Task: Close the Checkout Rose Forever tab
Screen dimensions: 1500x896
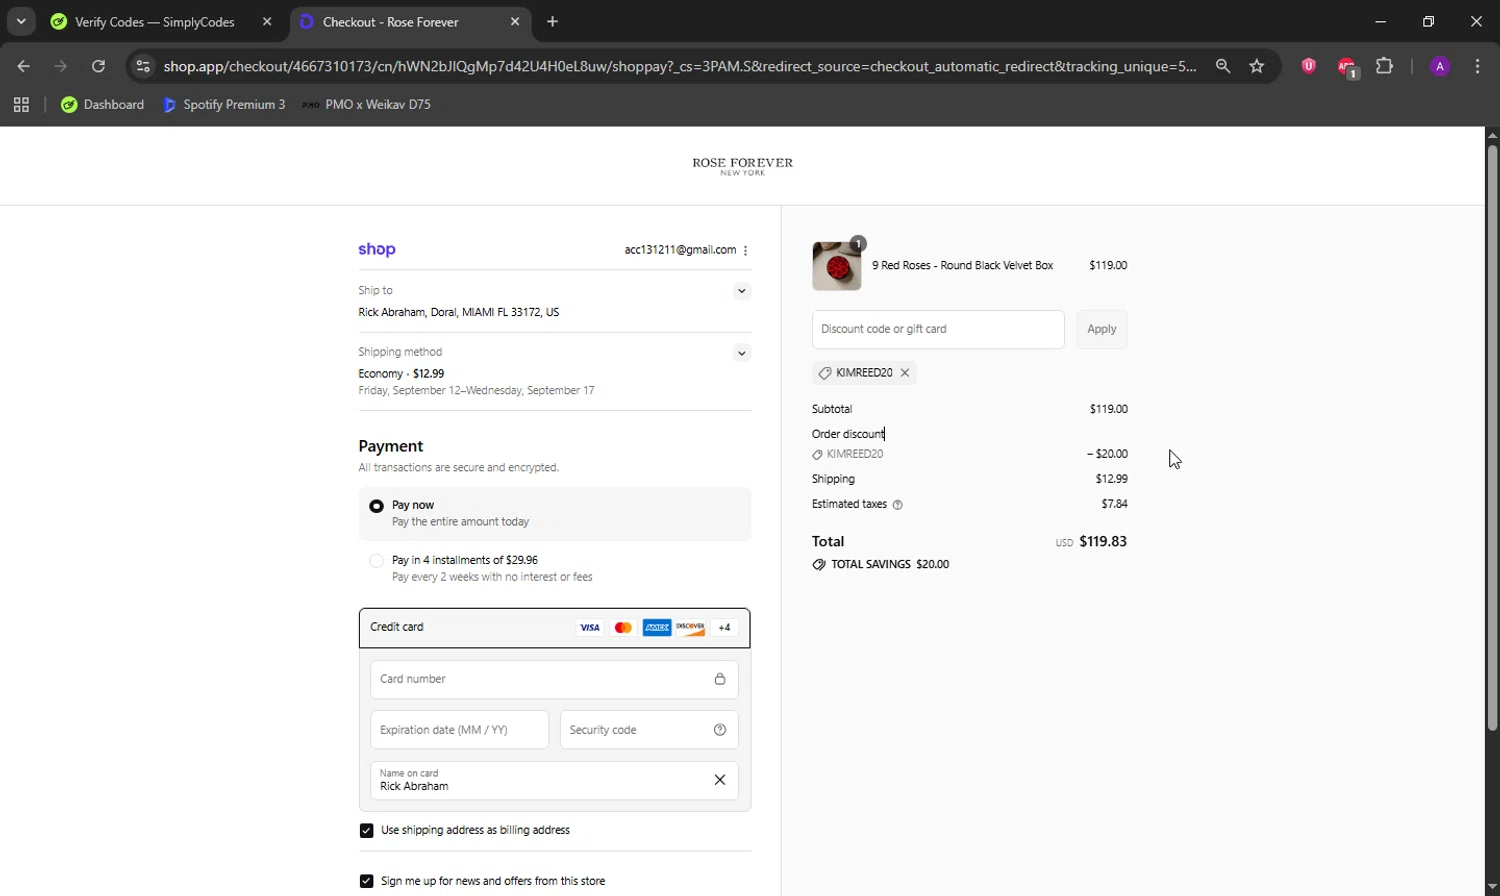Action: tap(514, 21)
